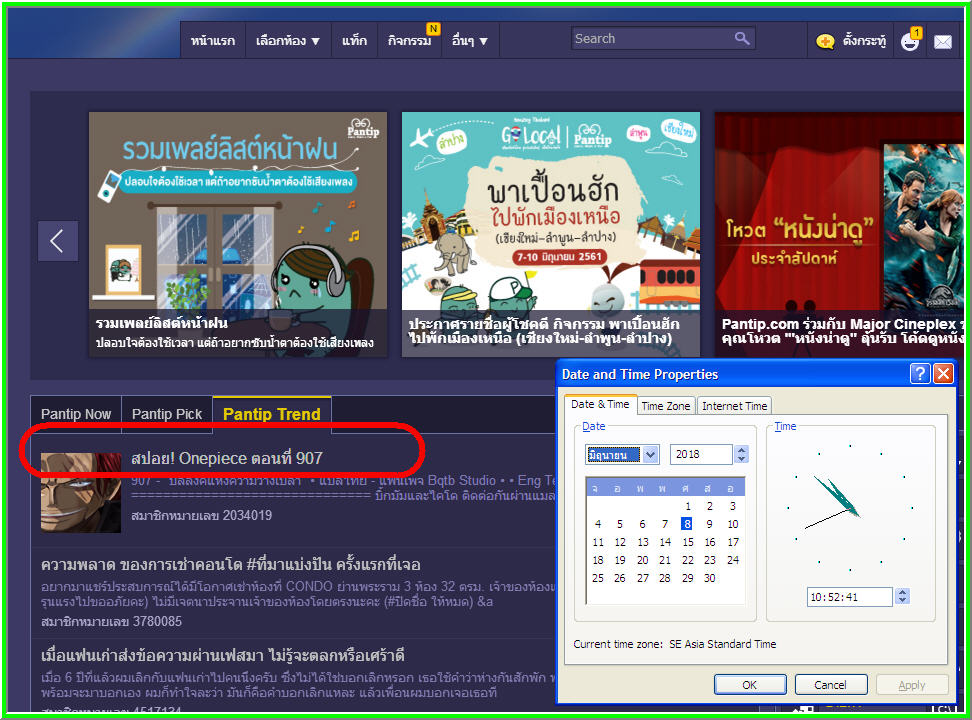Open the Major Cineplex movie vote banner

839,234
